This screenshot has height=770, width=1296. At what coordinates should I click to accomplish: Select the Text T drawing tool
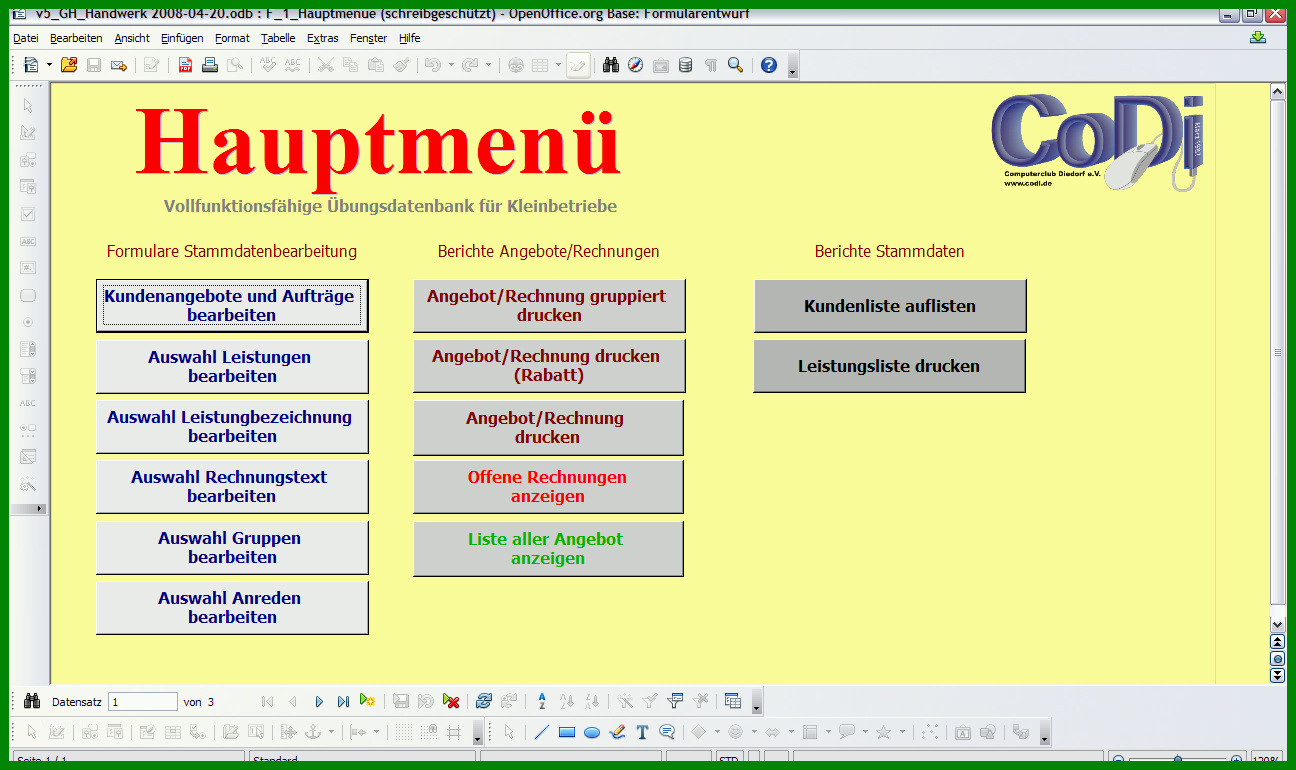[642, 732]
